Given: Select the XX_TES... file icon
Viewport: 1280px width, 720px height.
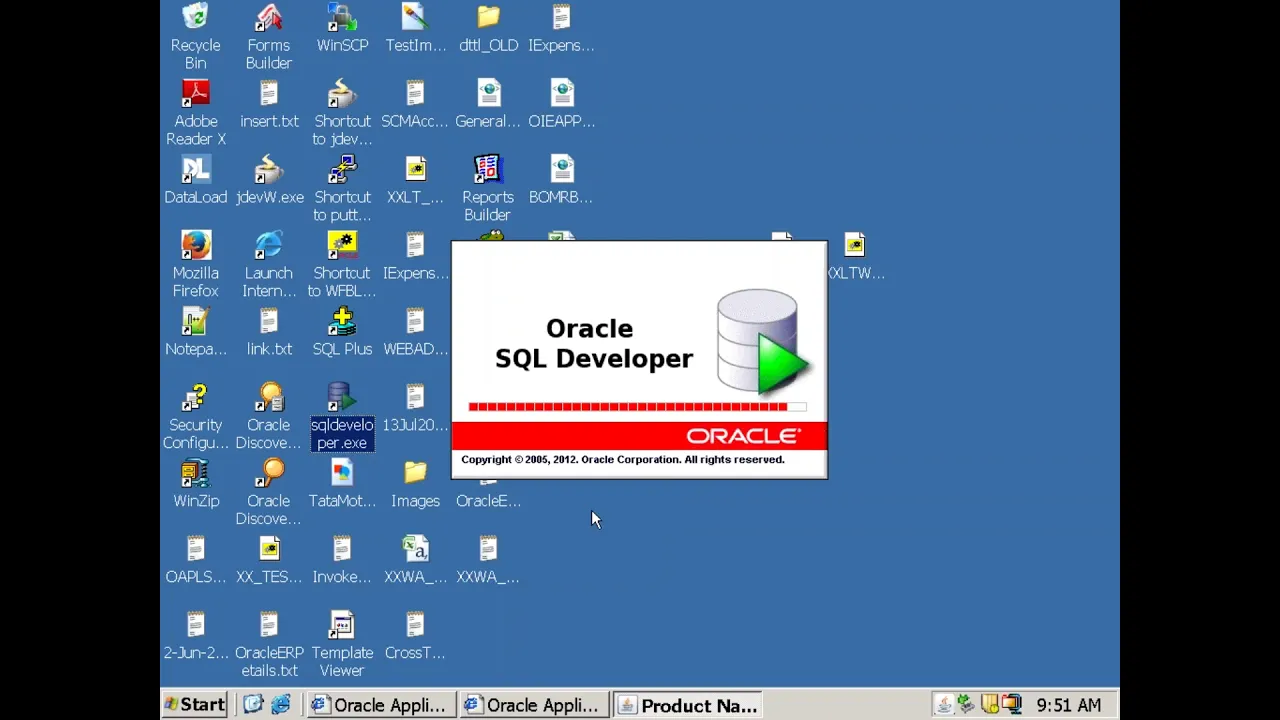Looking at the screenshot, I should (269, 560).
